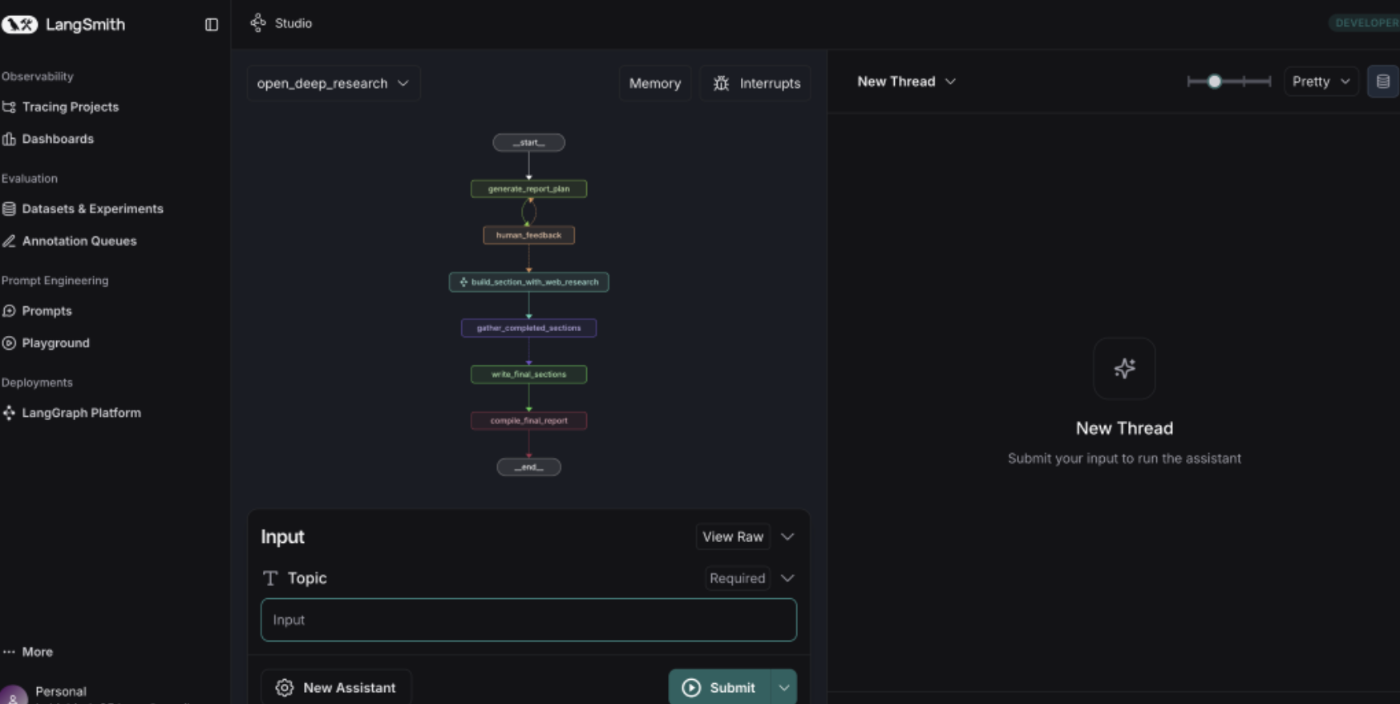Click the Annotation Queues pencil icon

tap(9, 241)
